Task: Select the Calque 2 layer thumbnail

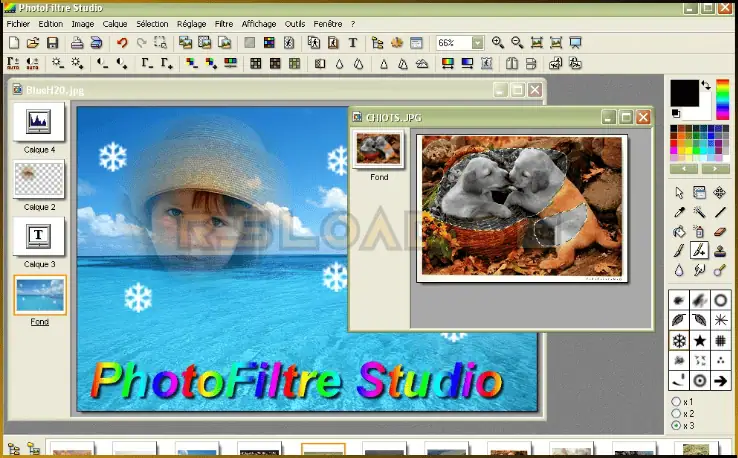Action: [39, 179]
